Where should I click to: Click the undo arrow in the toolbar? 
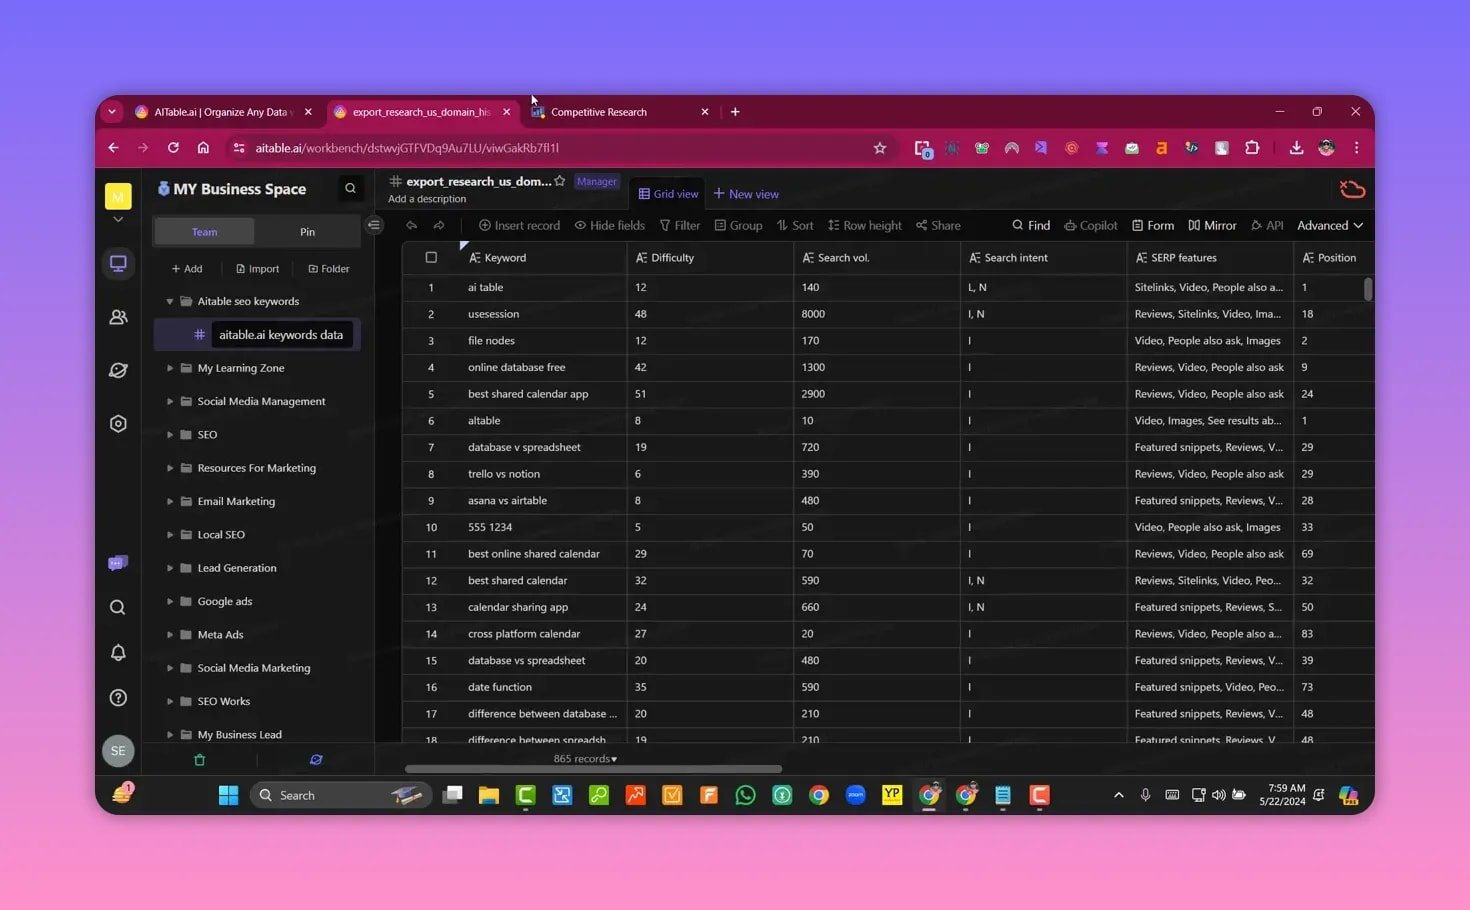click(x=412, y=225)
